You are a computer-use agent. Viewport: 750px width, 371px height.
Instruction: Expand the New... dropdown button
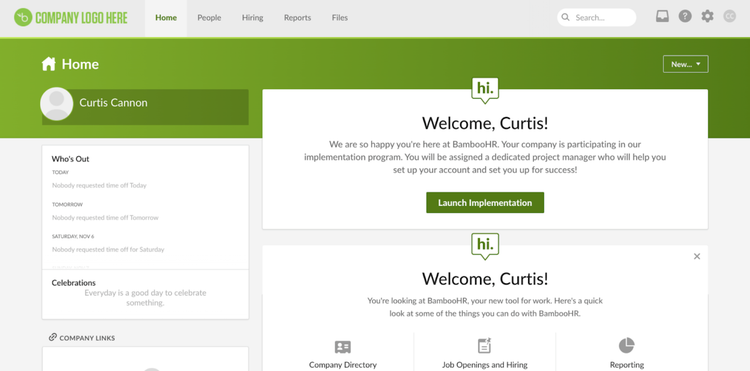pos(685,64)
